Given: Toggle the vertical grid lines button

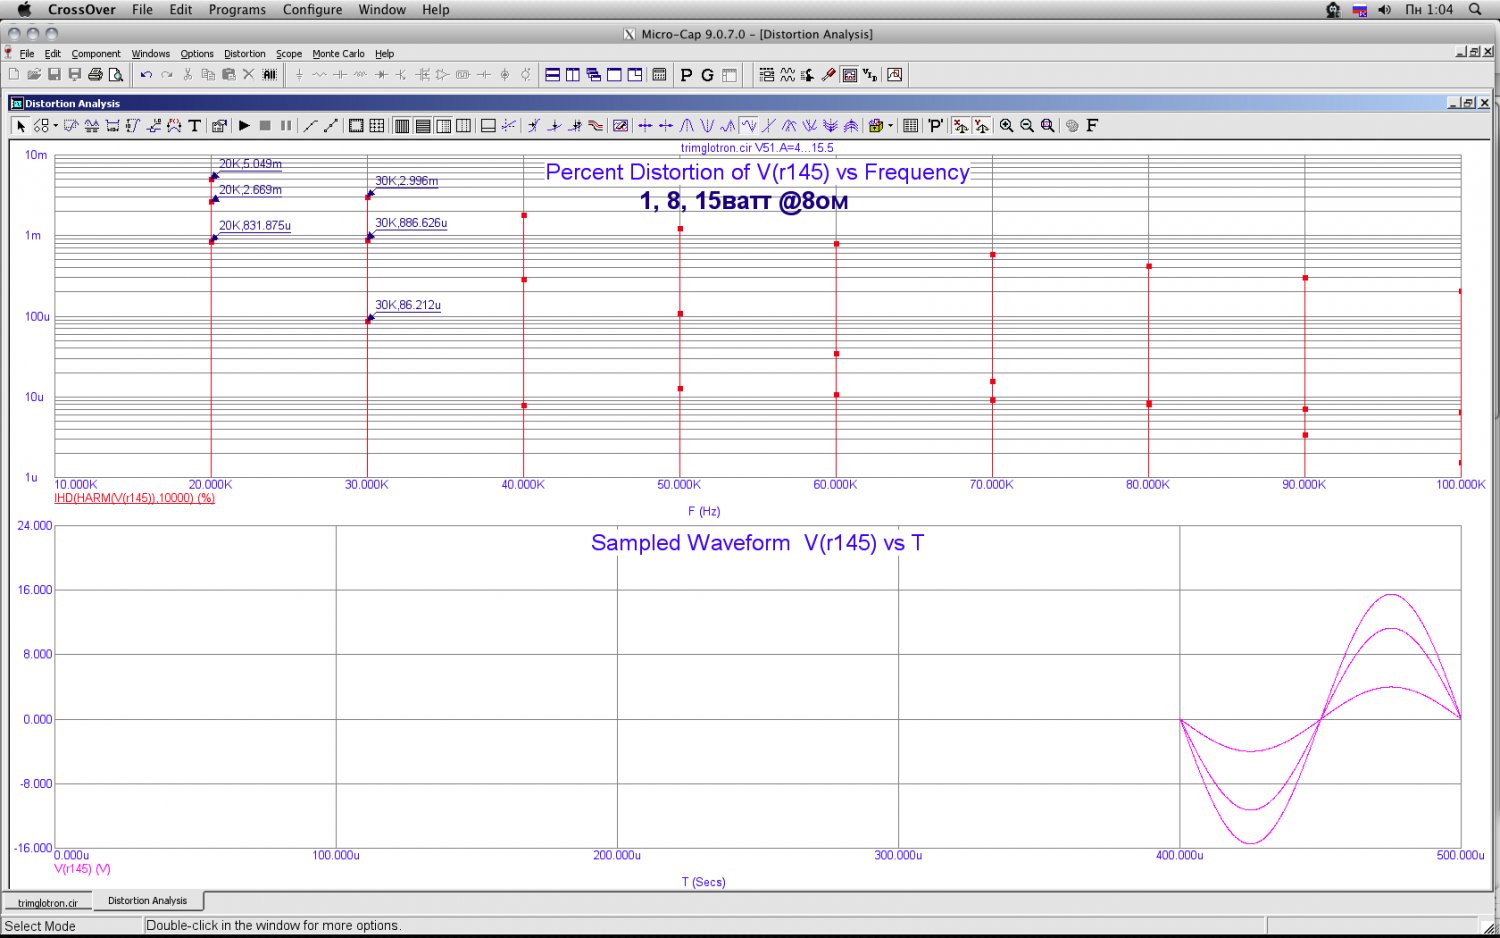Looking at the screenshot, I should point(401,126).
